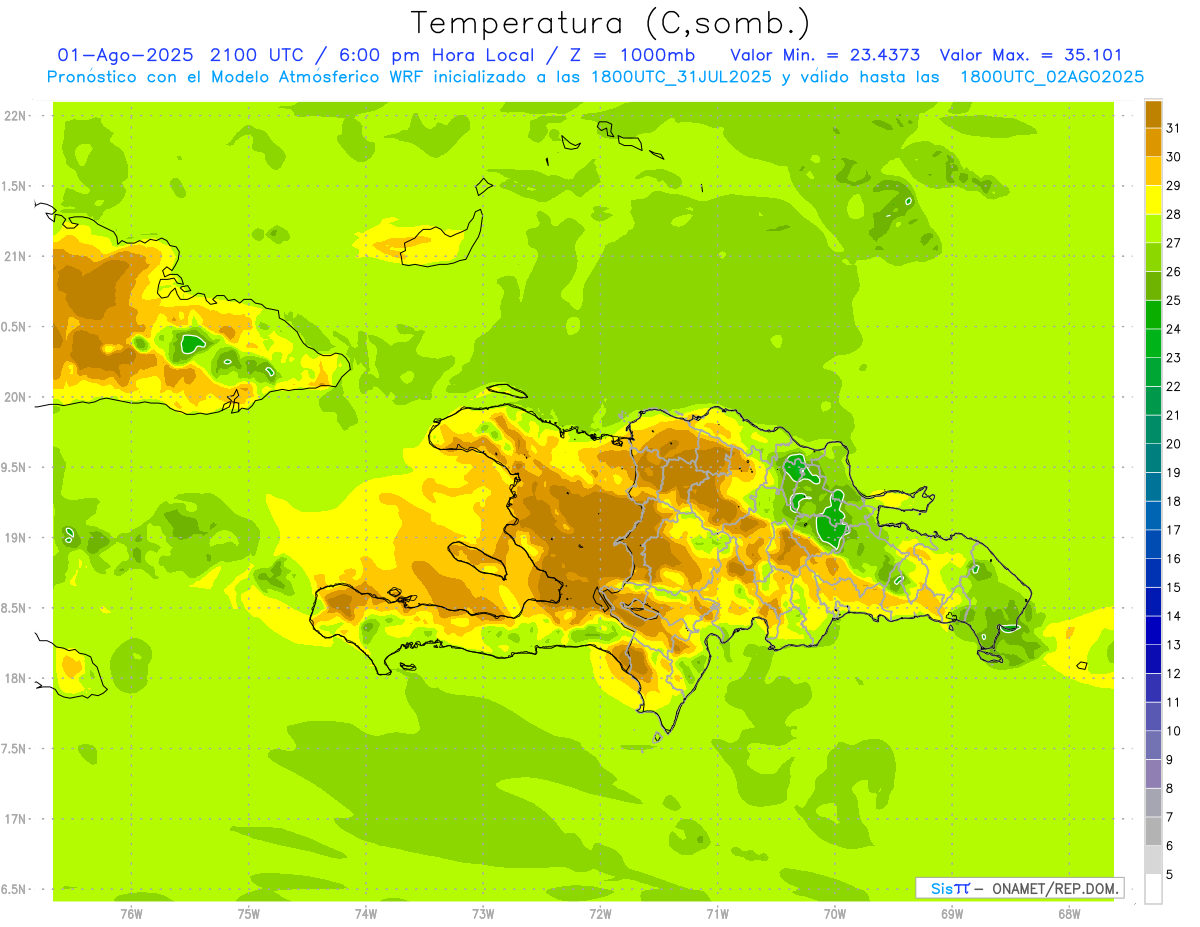The width and height of the screenshot is (1200, 927).
Task: Click the '75W' longitude label
Action: 249,913
